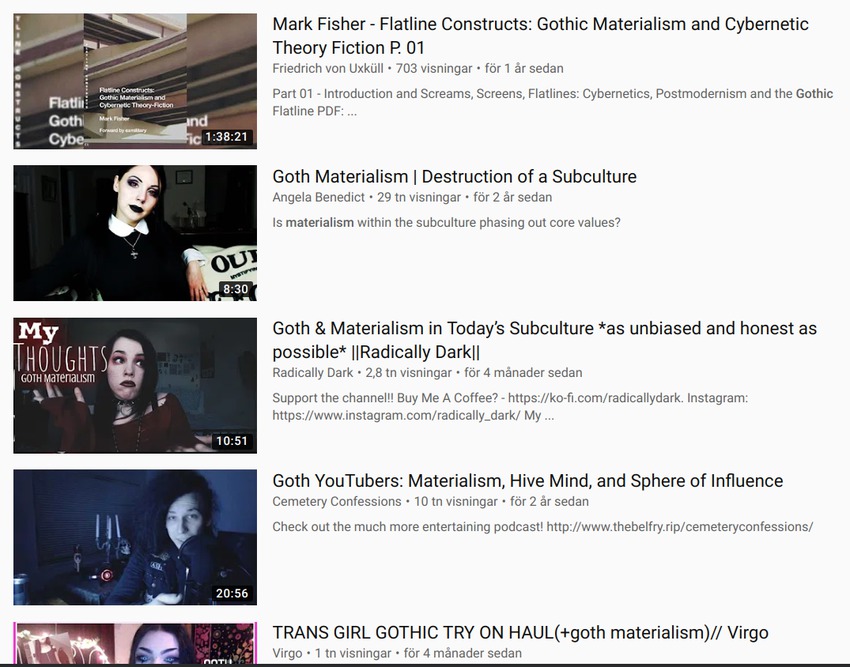Click the 20:56 duration badge
This screenshot has height=667, width=850.
tap(232, 593)
